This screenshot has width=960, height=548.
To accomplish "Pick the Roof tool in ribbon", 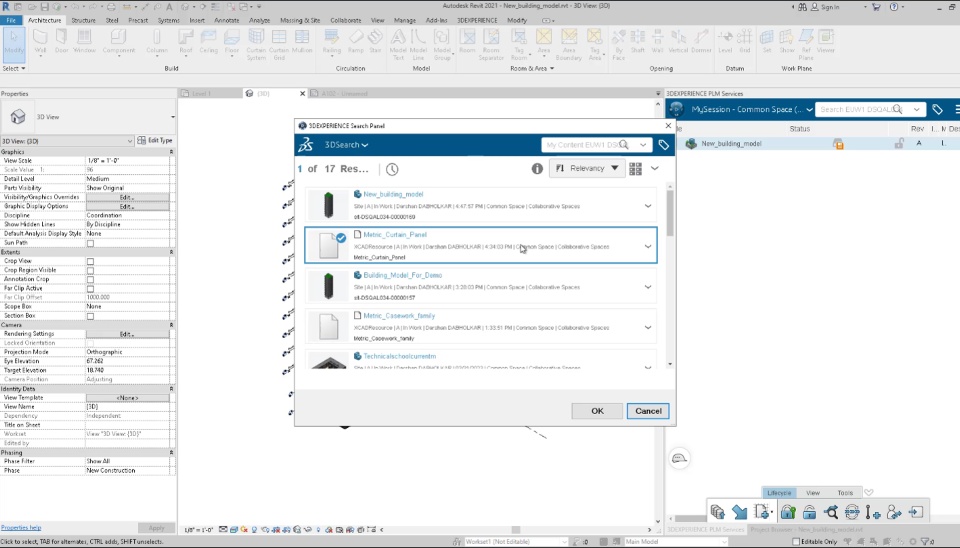I will point(186,42).
